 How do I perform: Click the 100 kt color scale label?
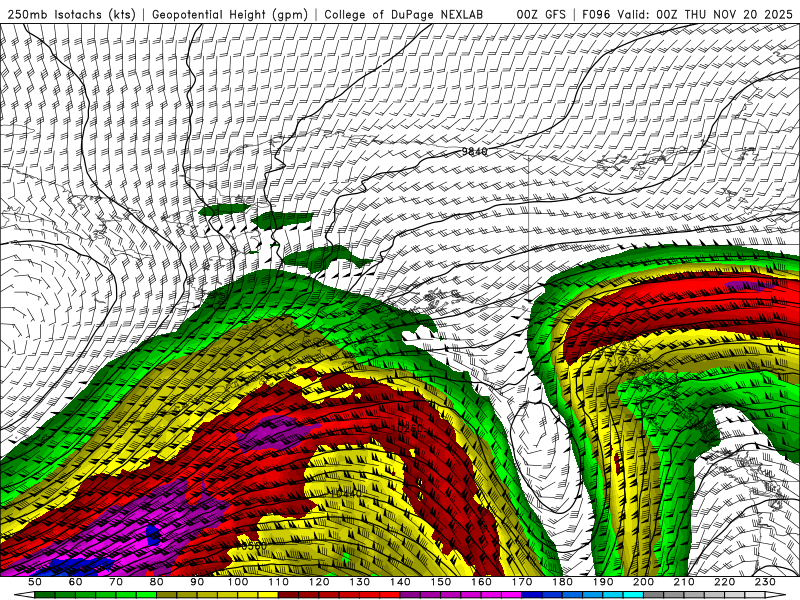point(238,582)
